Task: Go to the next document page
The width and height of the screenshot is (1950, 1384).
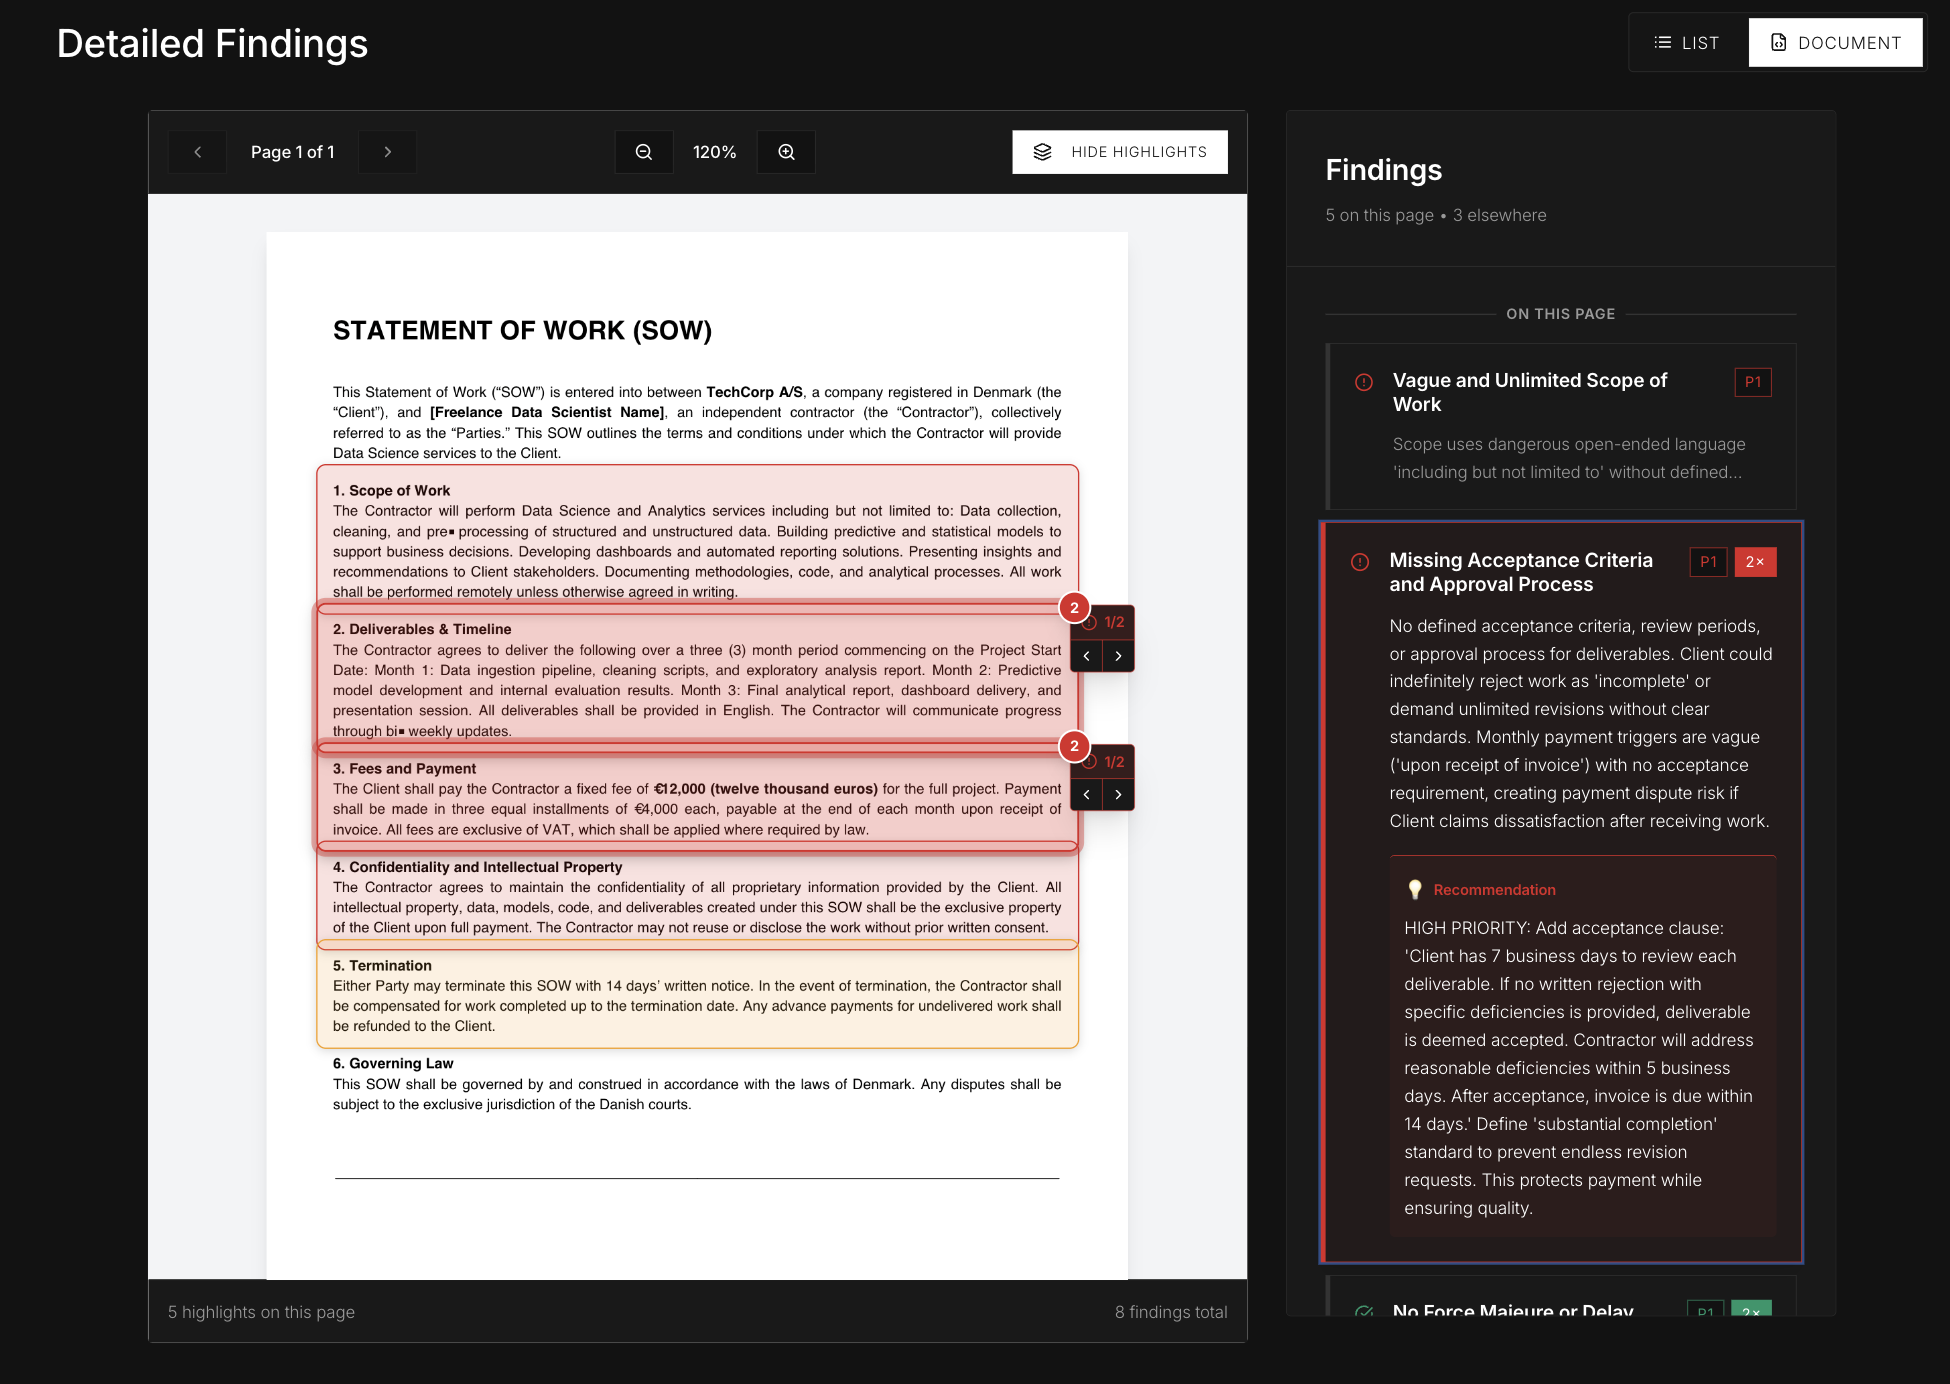Action: click(388, 152)
